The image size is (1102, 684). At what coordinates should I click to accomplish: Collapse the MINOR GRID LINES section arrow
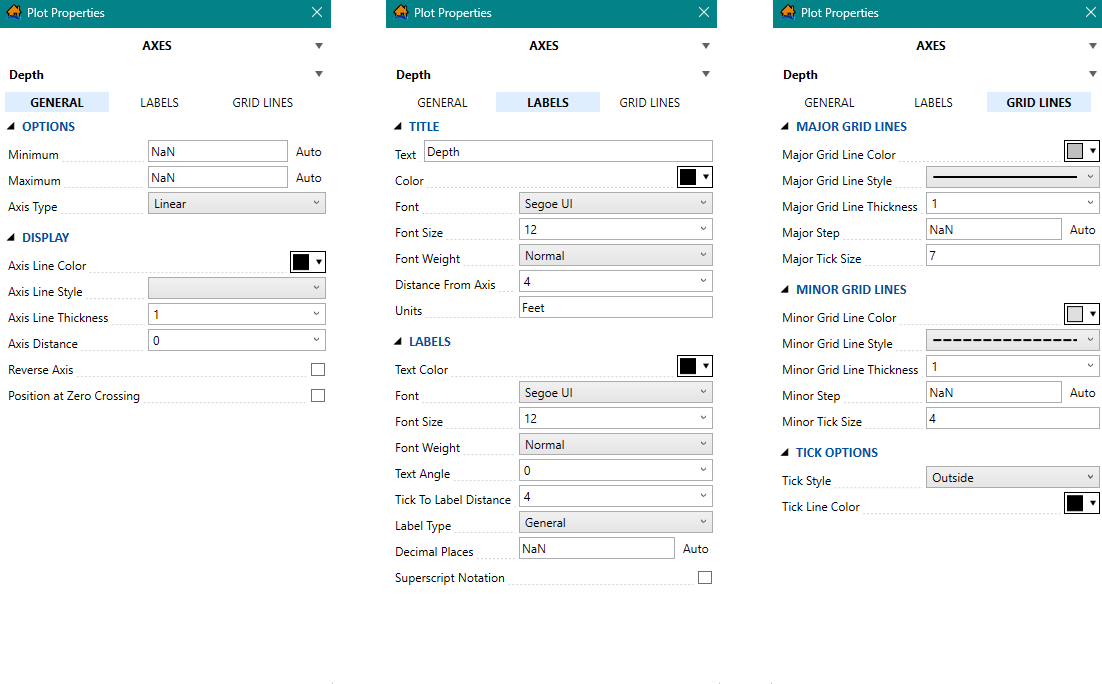[x=786, y=290]
